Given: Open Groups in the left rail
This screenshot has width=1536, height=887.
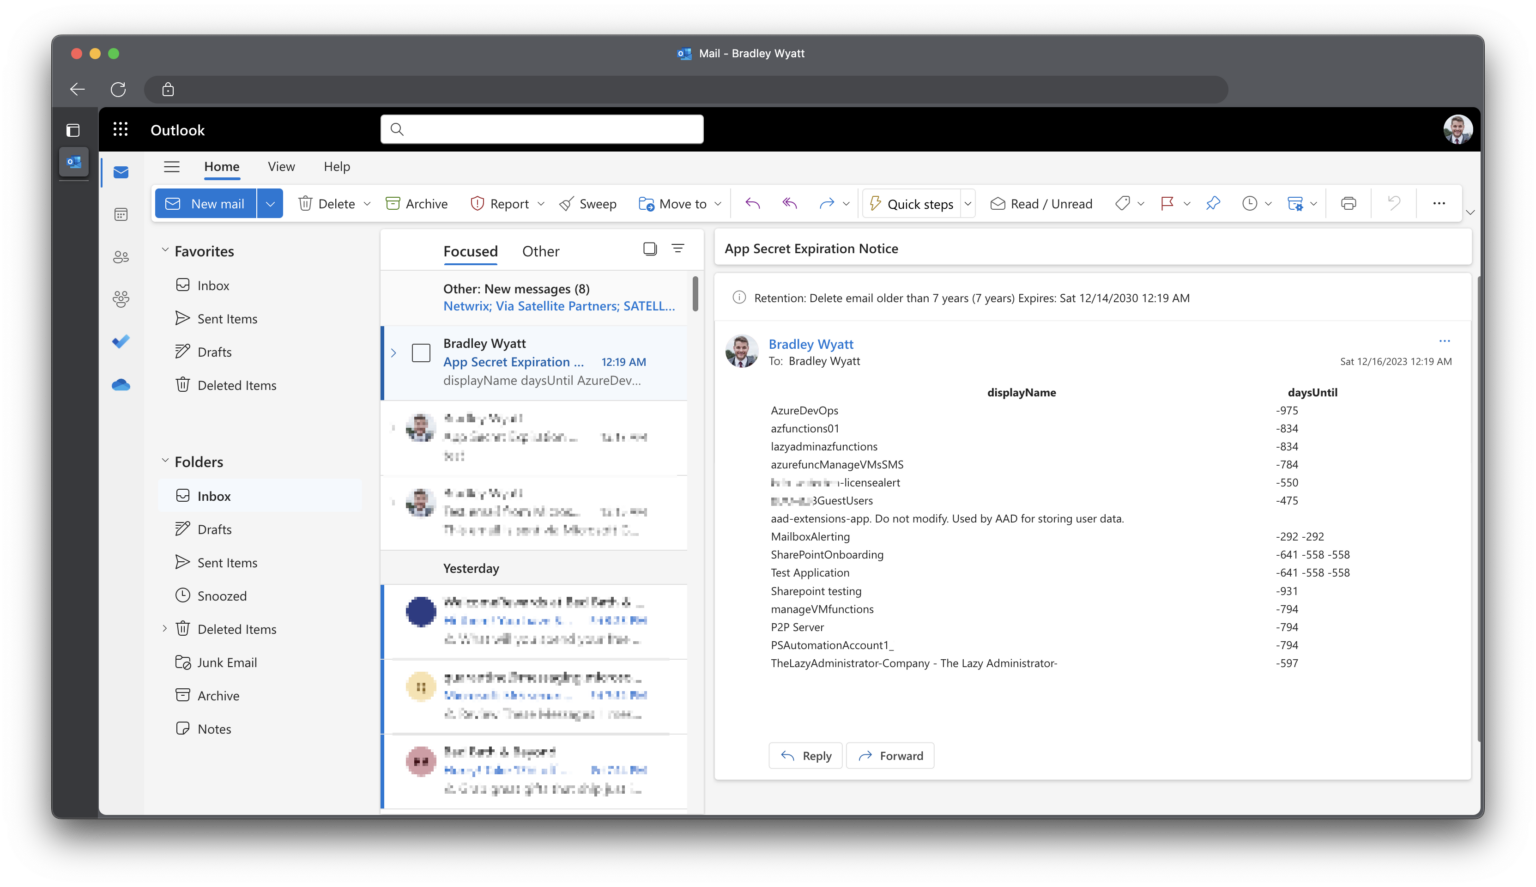Looking at the screenshot, I should (121, 299).
